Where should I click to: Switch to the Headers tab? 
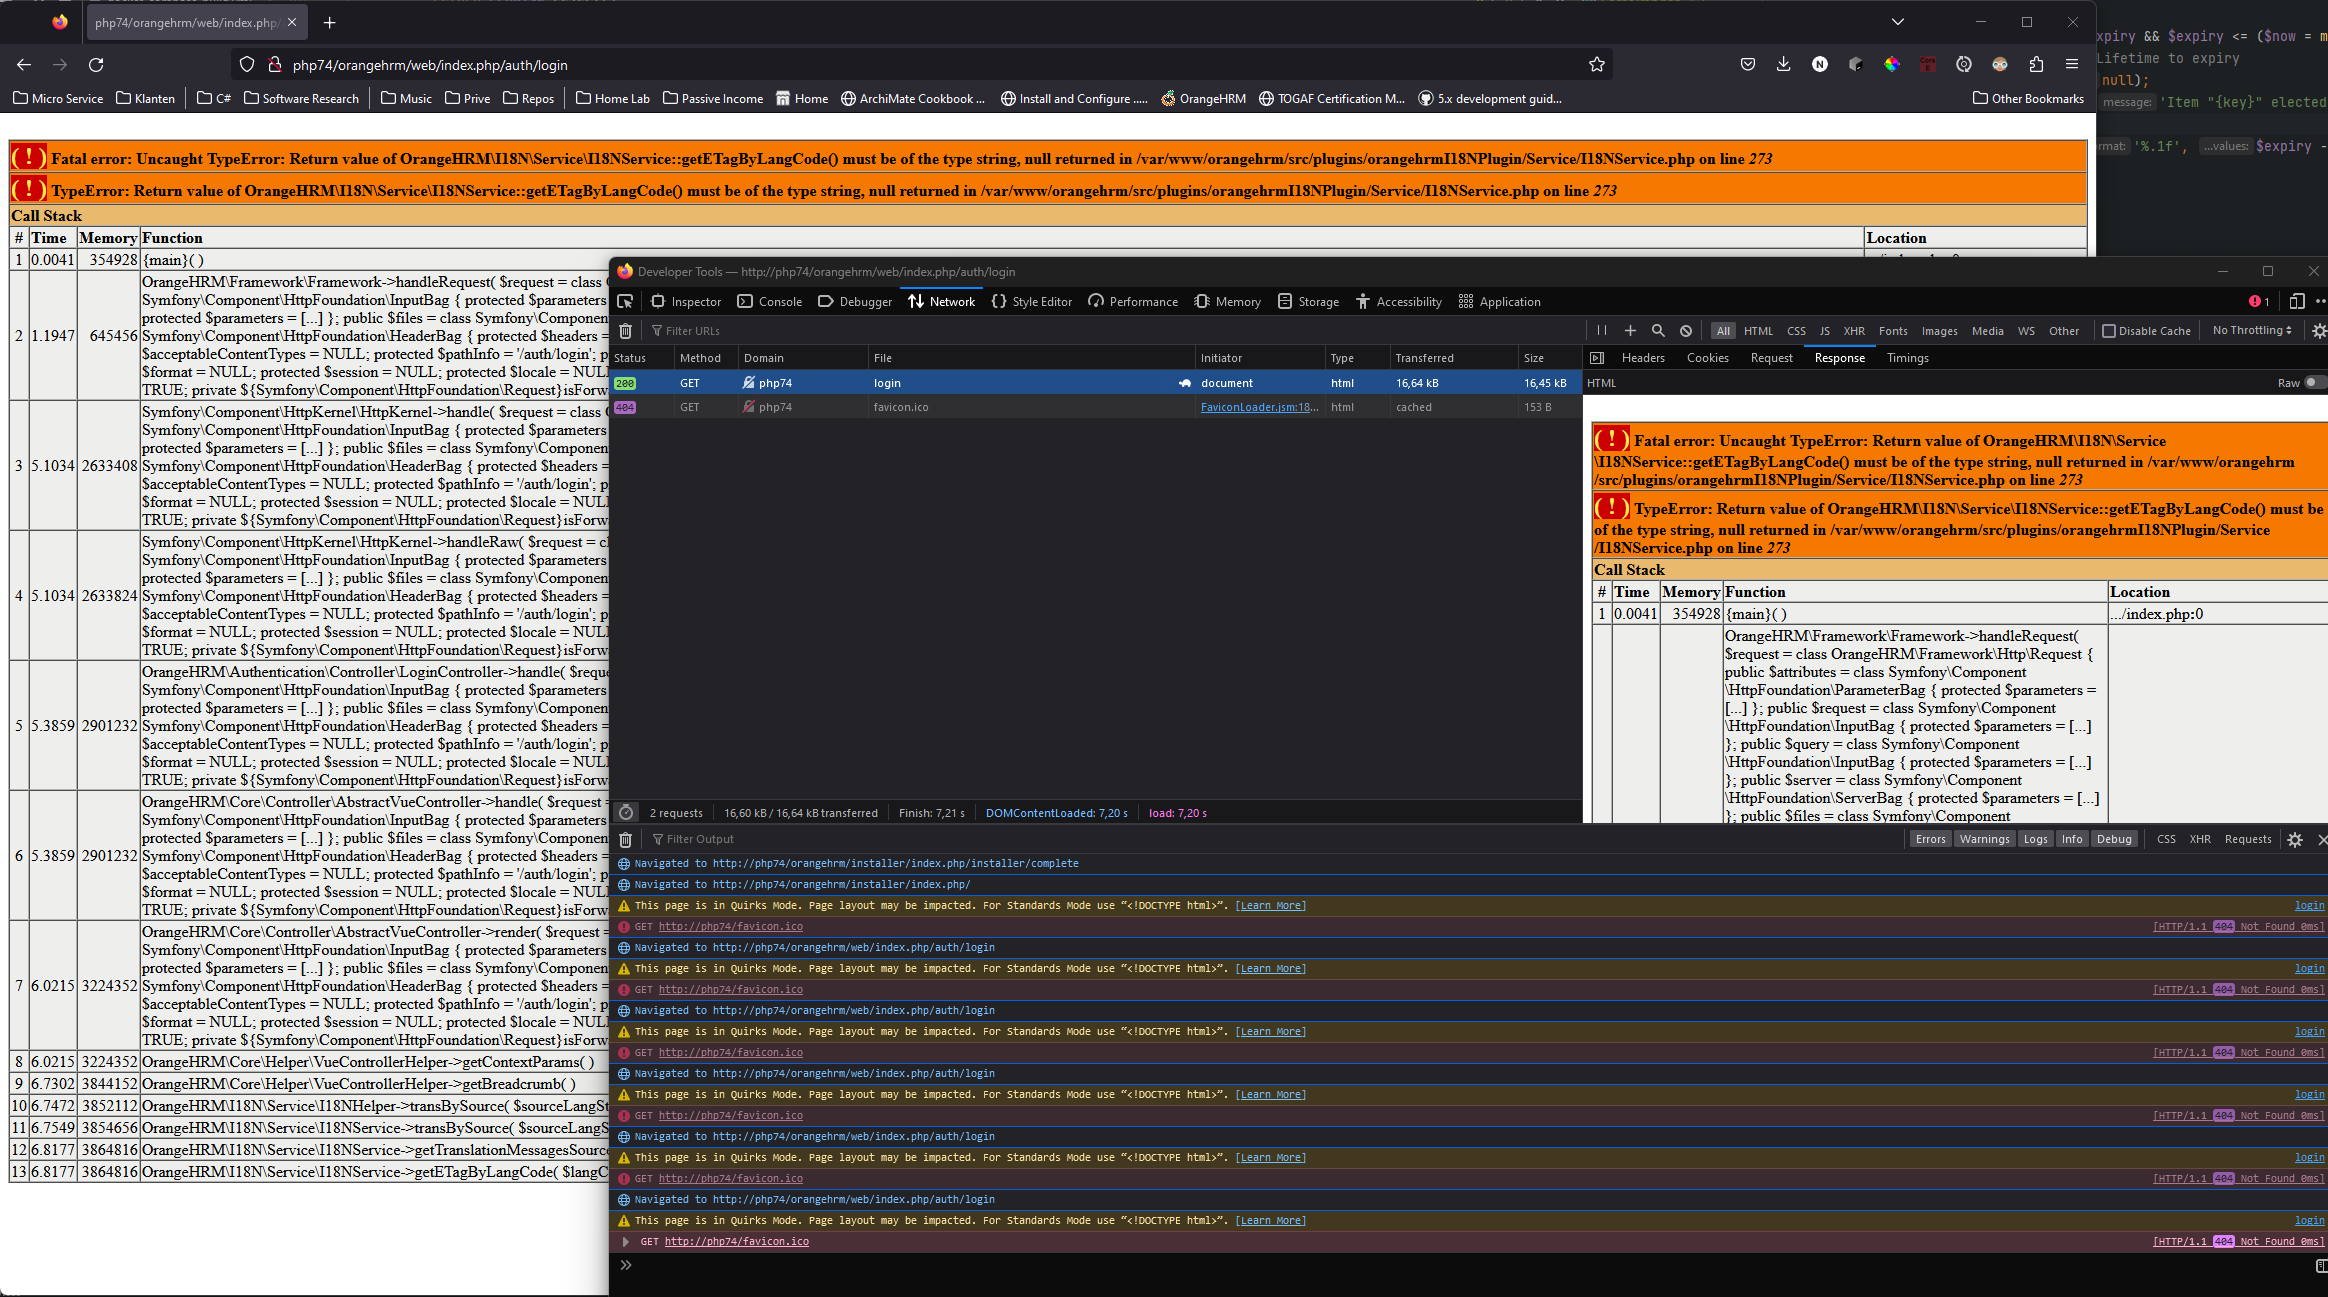pyautogui.click(x=1642, y=357)
